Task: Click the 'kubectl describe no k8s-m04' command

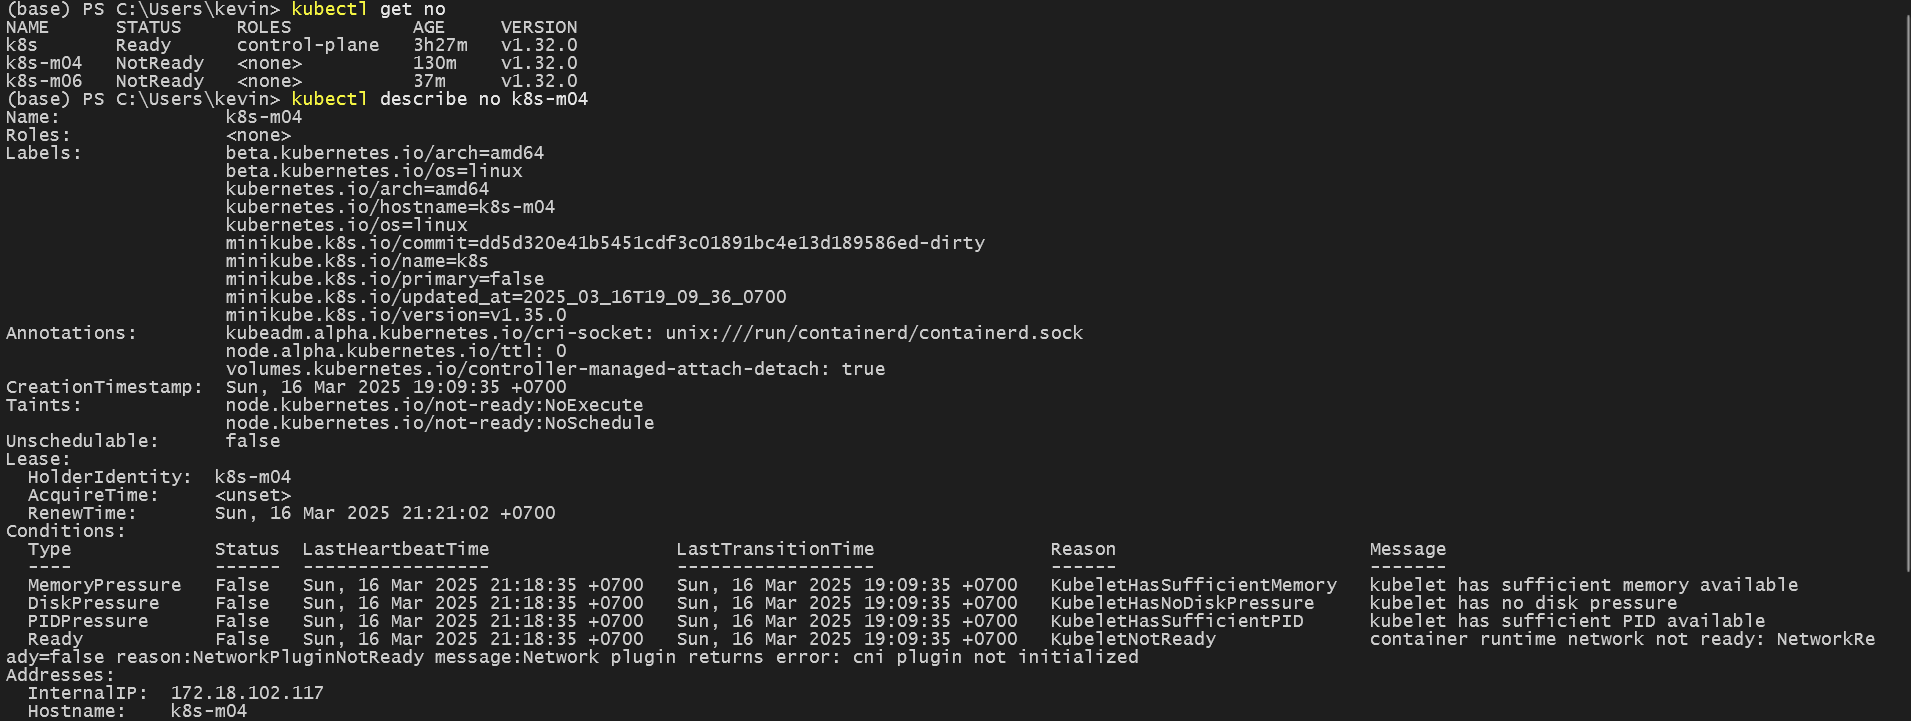Action: click(439, 99)
